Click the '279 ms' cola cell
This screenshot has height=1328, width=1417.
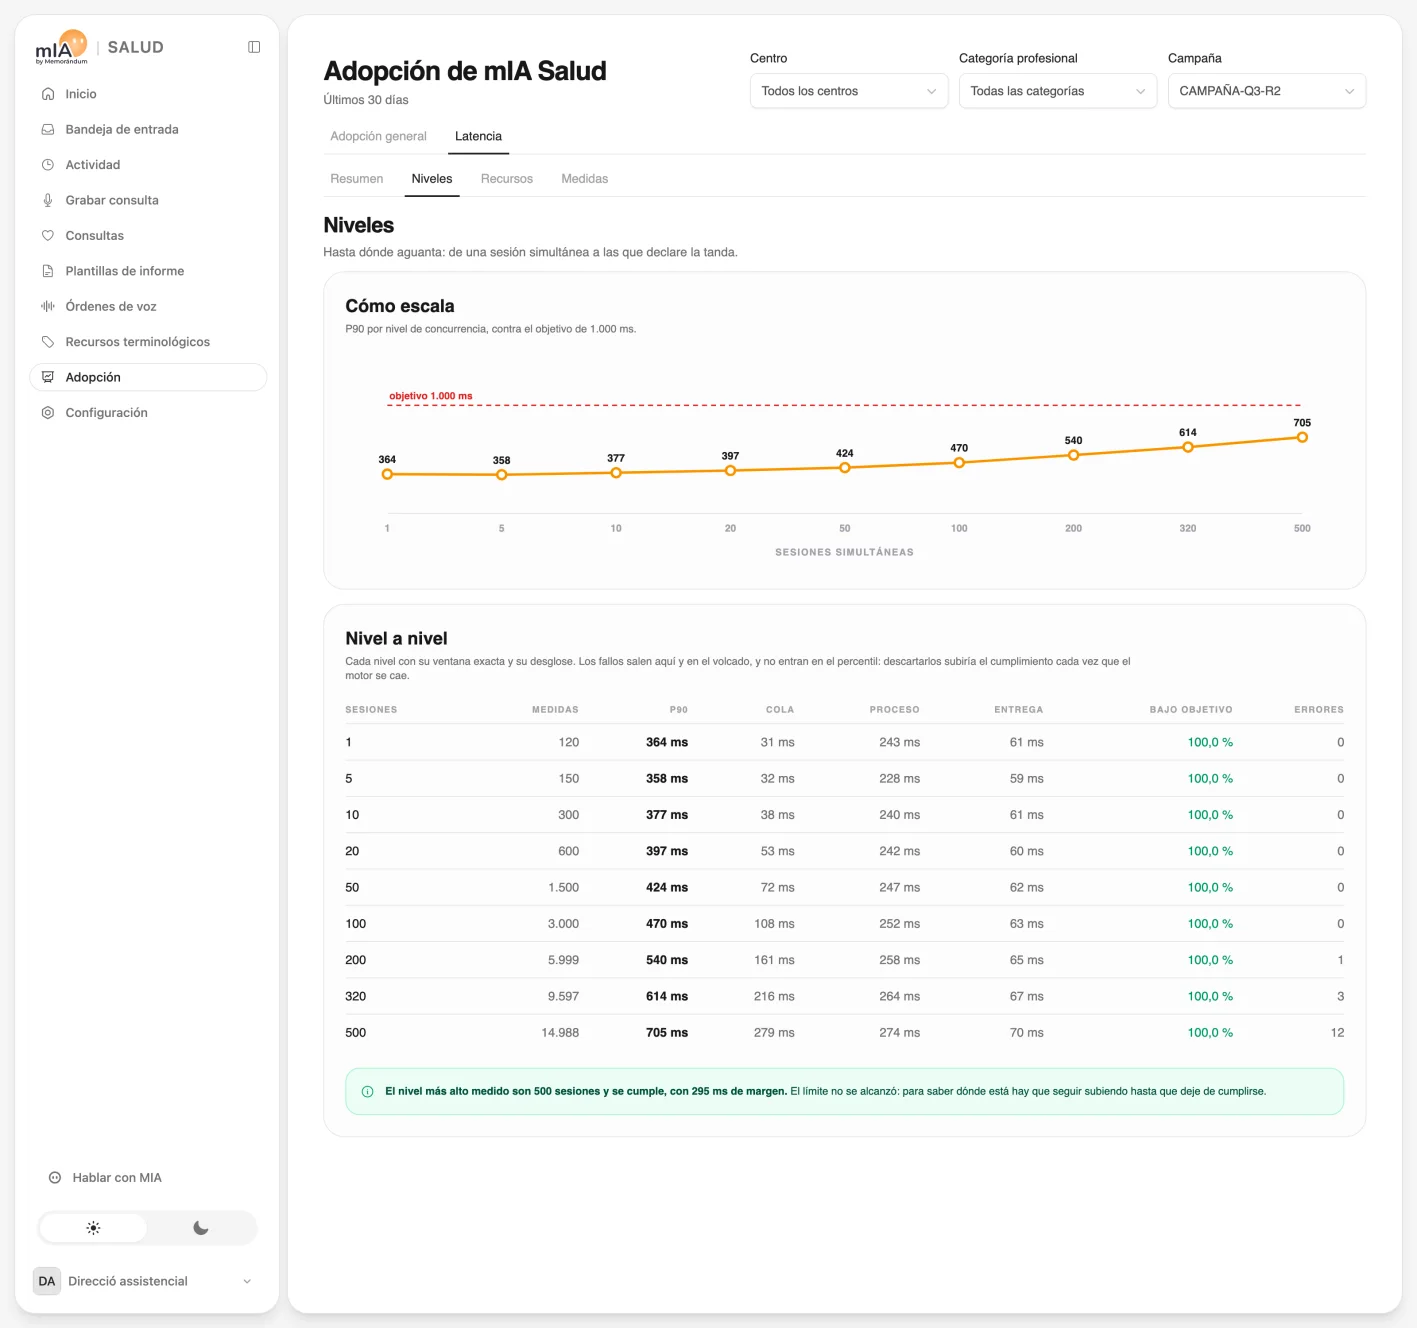774,1033
